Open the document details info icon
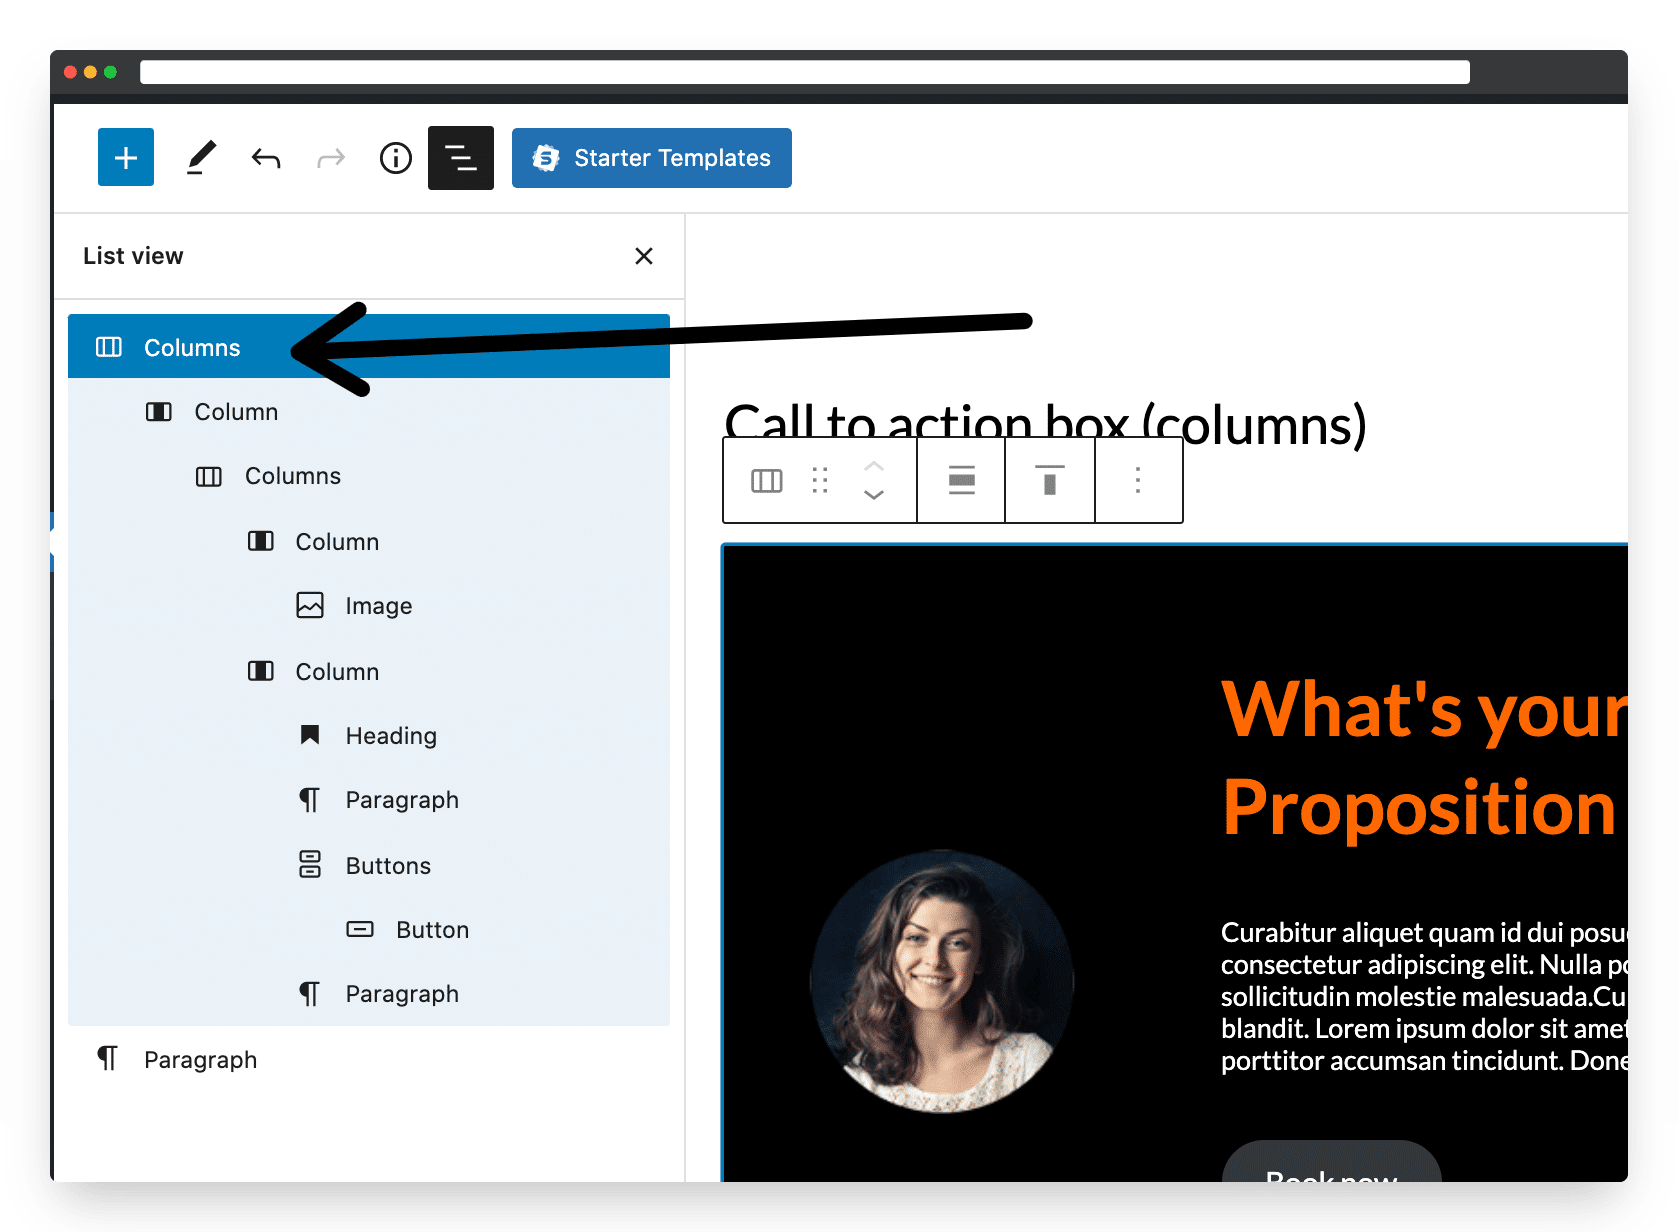 [396, 158]
